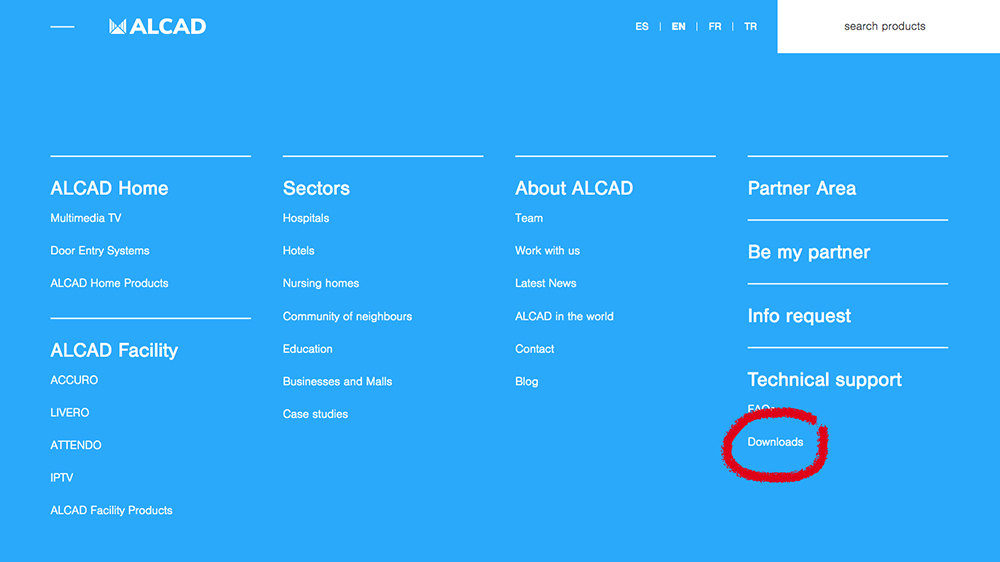Open Community of neighbours link
The height and width of the screenshot is (562, 1000).
(x=347, y=317)
